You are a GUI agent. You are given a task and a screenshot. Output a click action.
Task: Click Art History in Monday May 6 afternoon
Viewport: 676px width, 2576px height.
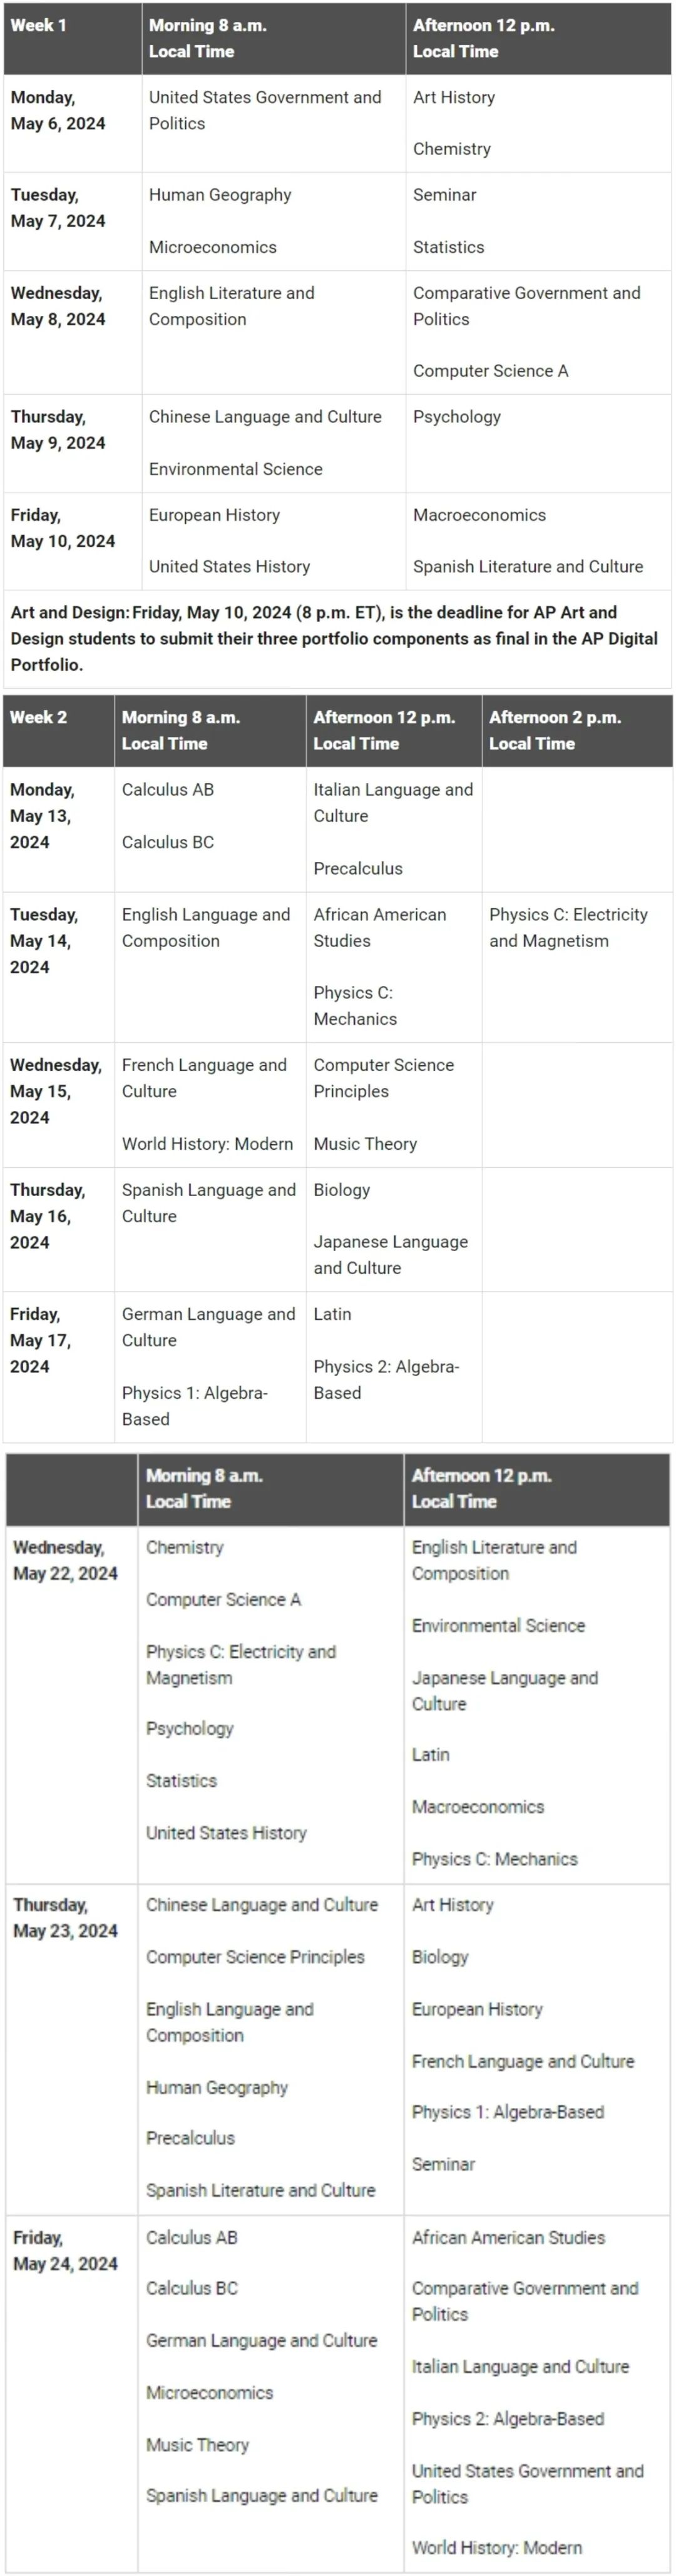454,97
